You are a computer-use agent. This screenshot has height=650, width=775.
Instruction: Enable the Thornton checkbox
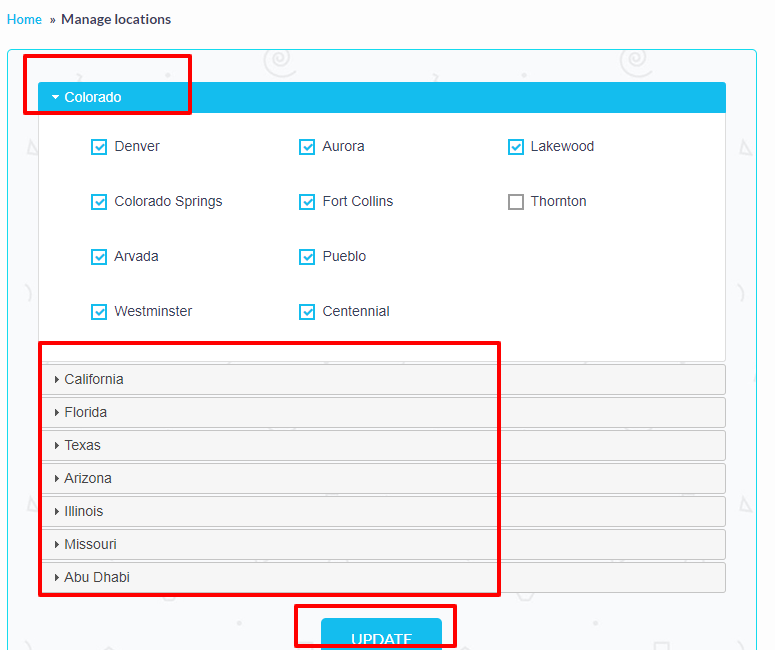[516, 202]
